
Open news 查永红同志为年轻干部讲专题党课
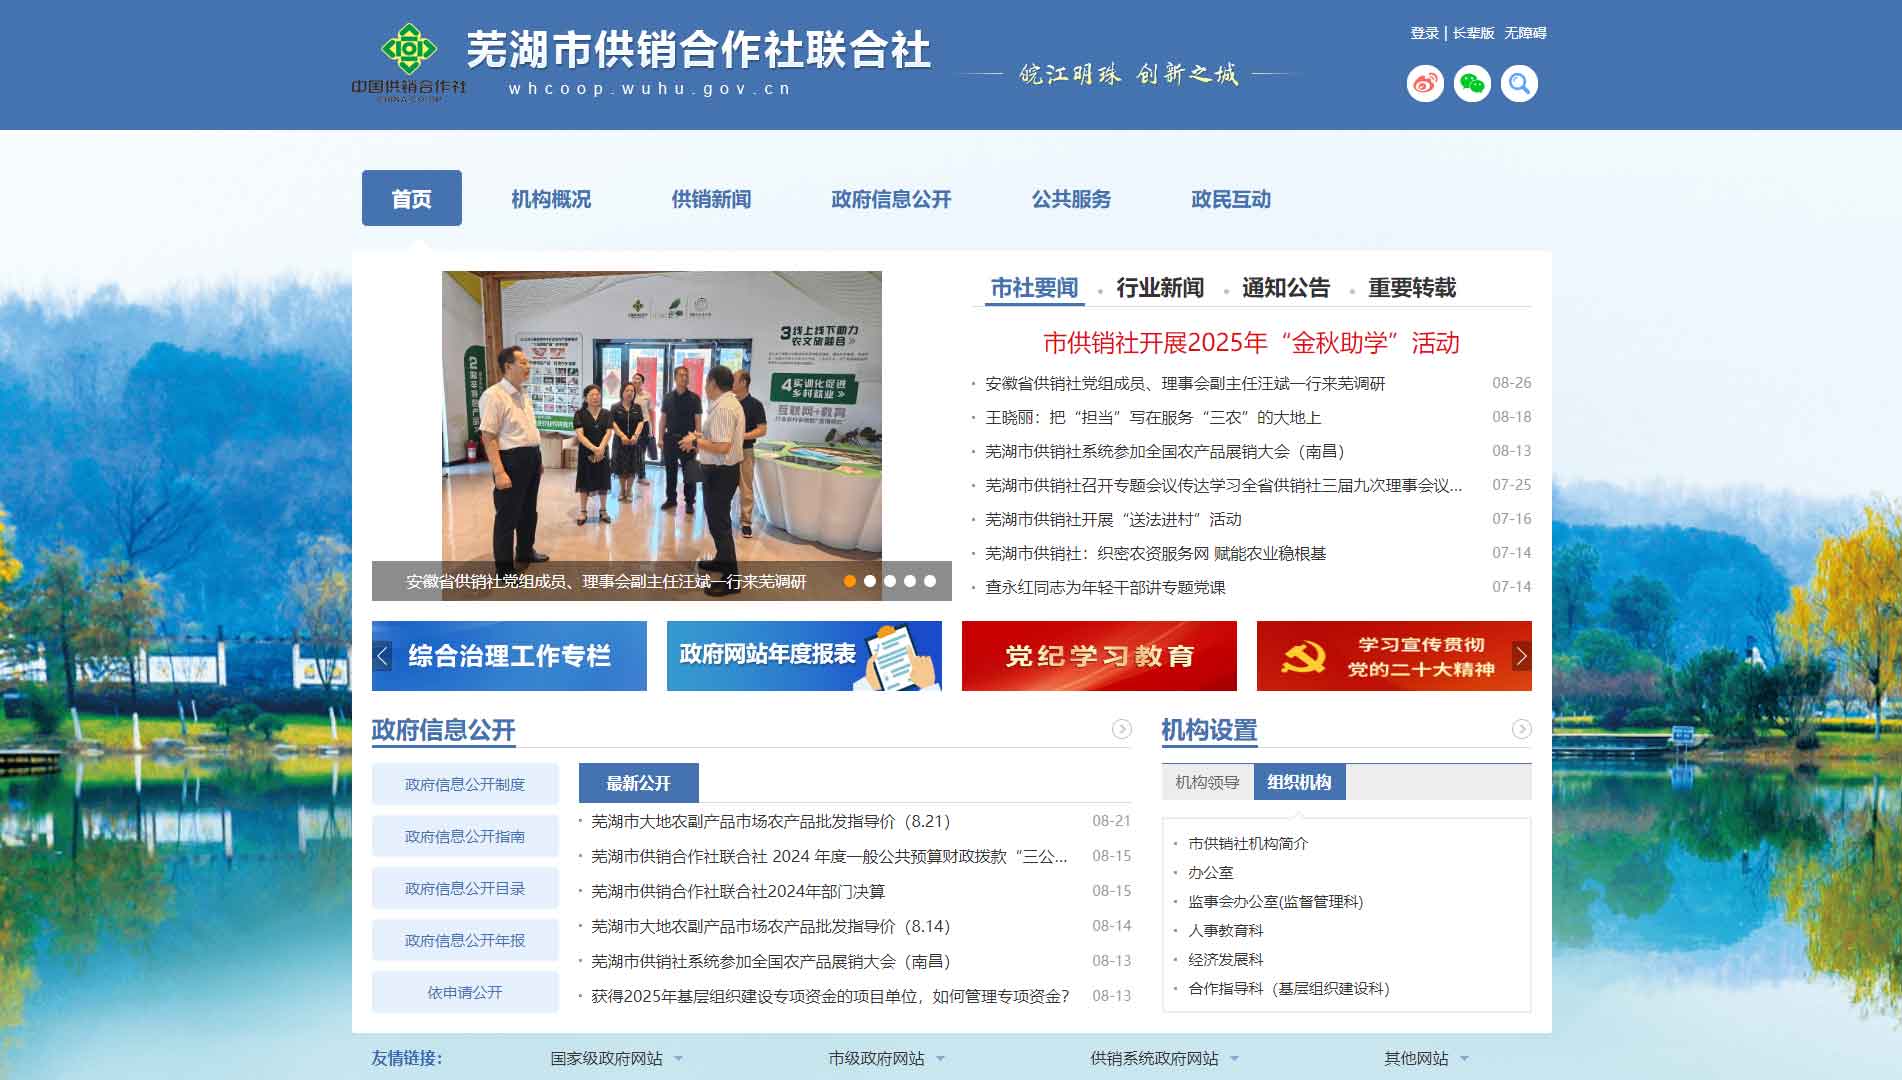(1105, 587)
